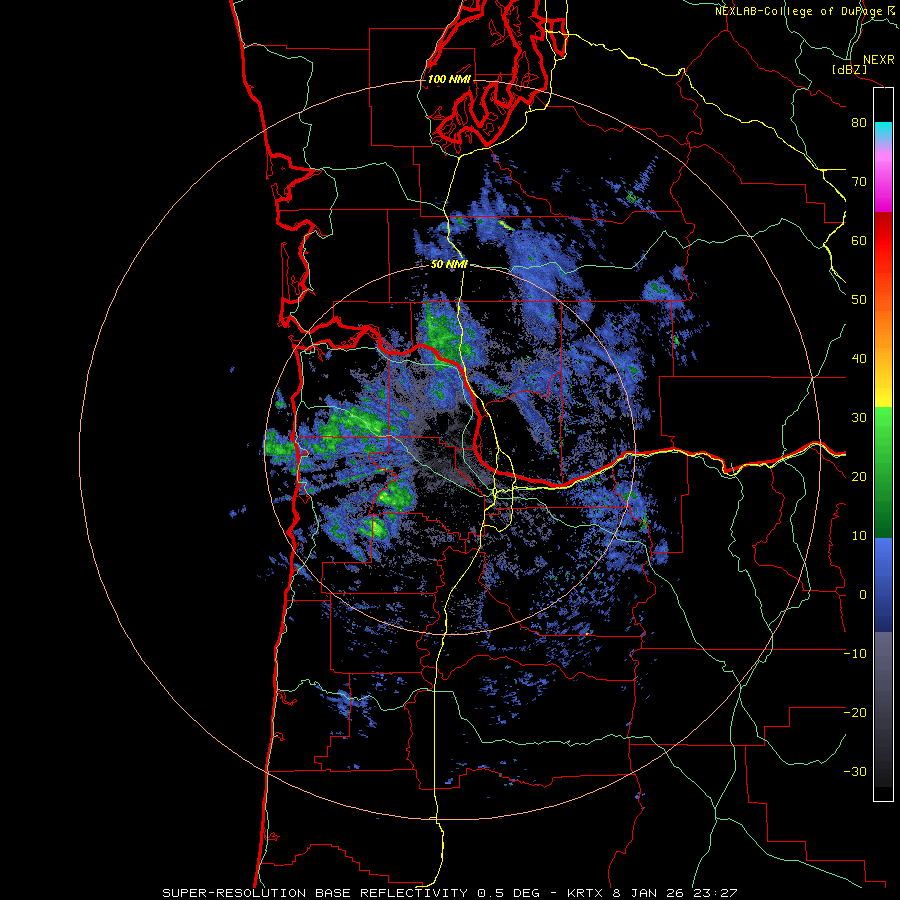
Task: Click the NEXLAB-College of DuPage label
Action: [x=799, y=11]
